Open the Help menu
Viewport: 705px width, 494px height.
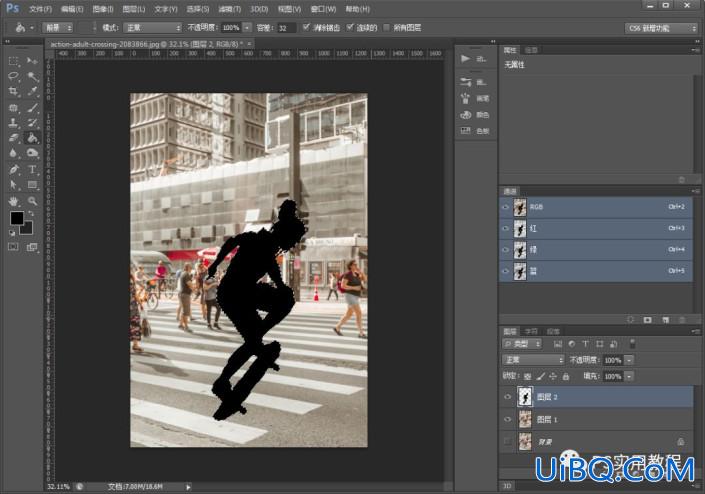point(358,9)
